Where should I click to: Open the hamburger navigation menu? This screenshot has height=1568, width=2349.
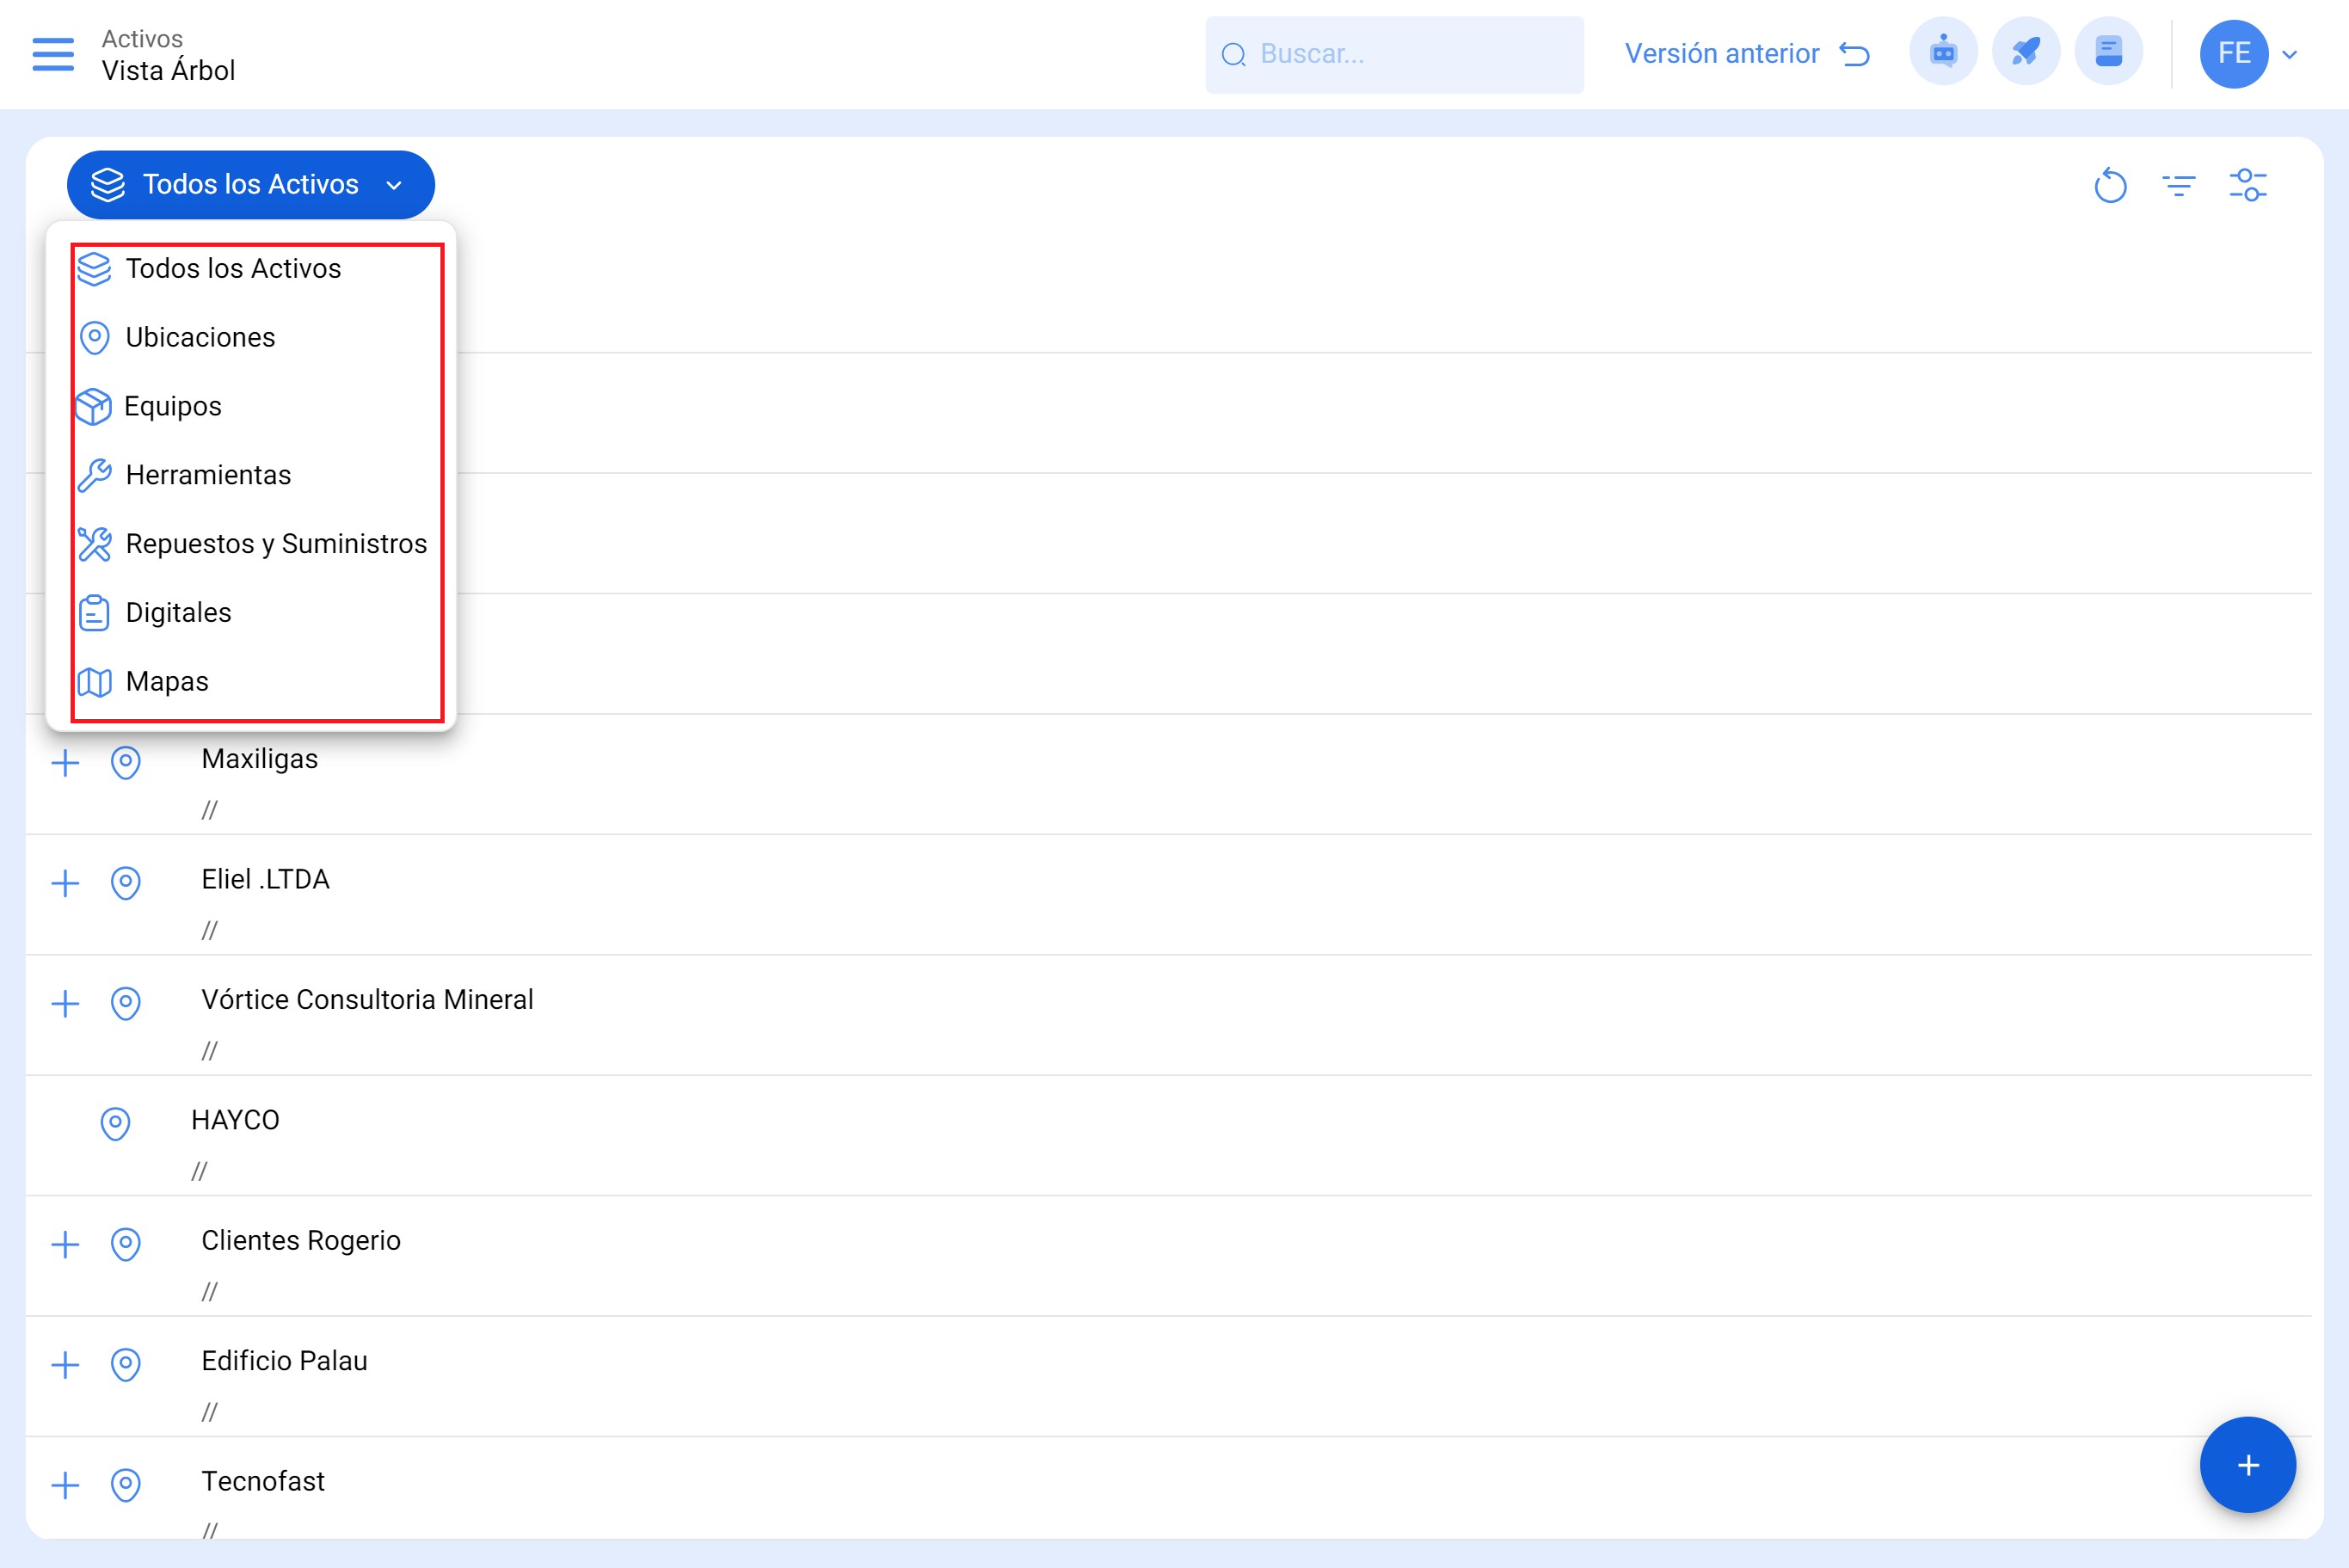tap(53, 54)
